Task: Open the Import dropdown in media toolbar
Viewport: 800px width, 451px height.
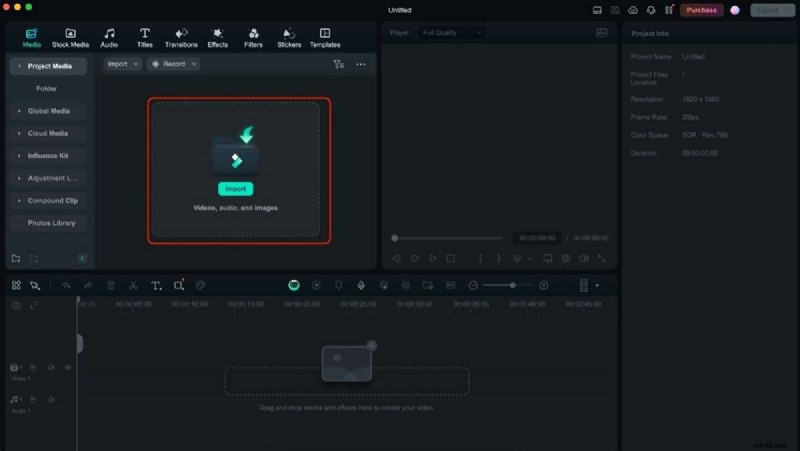Action: [122, 64]
